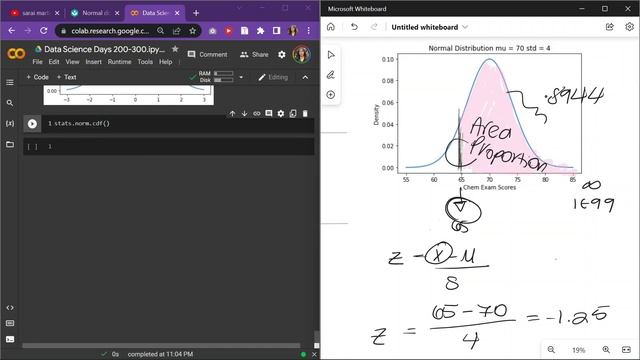640x360 pixels.
Task: Run the stats.norm.cdf() cell
Action: pyautogui.click(x=32, y=124)
